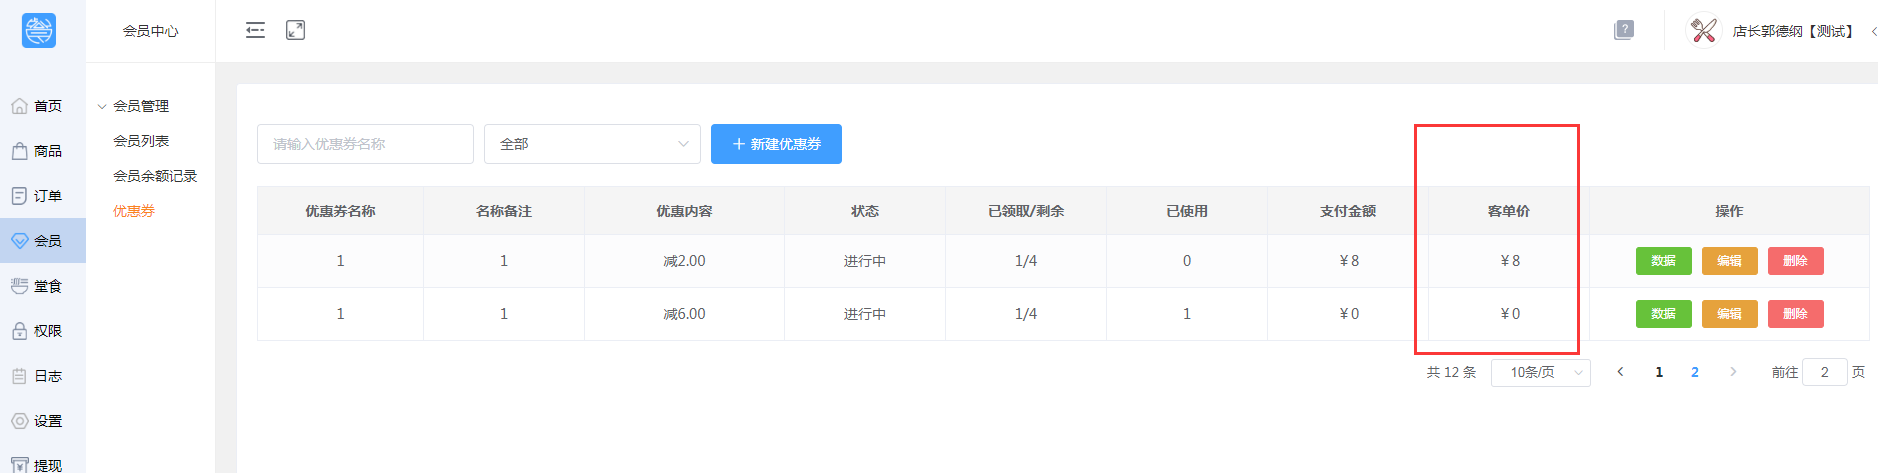Open permissions (权限) lock icon
The height and width of the screenshot is (473, 1878).
(x=20, y=331)
